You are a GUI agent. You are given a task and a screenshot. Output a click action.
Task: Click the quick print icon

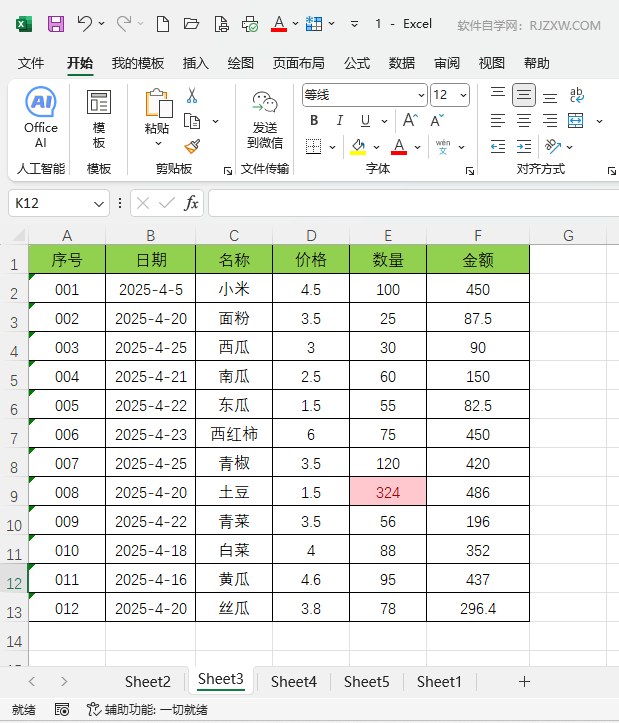point(250,24)
